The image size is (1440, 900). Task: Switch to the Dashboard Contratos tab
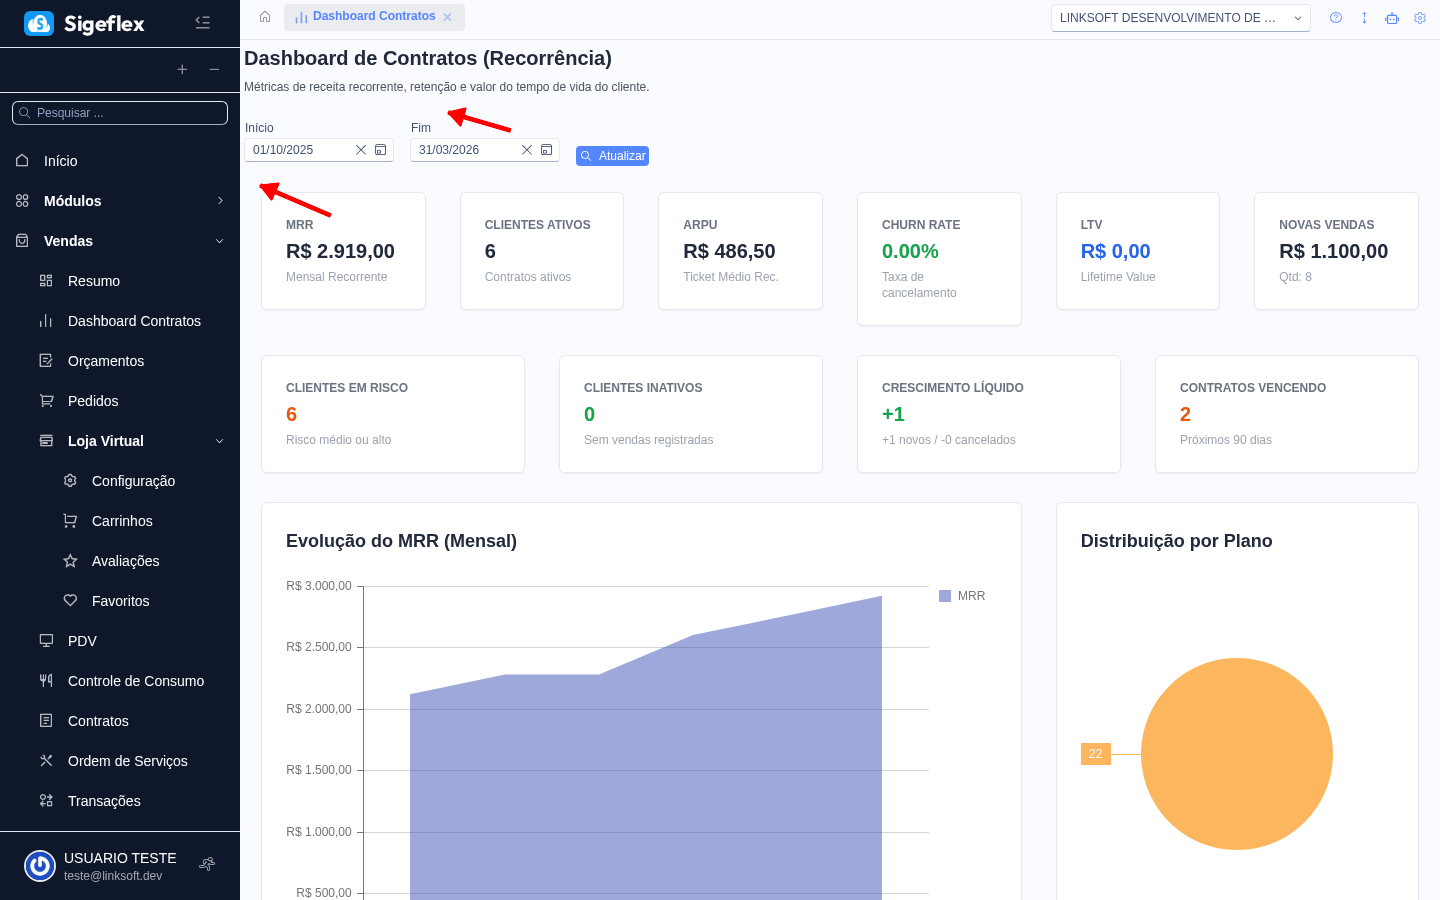[374, 17]
